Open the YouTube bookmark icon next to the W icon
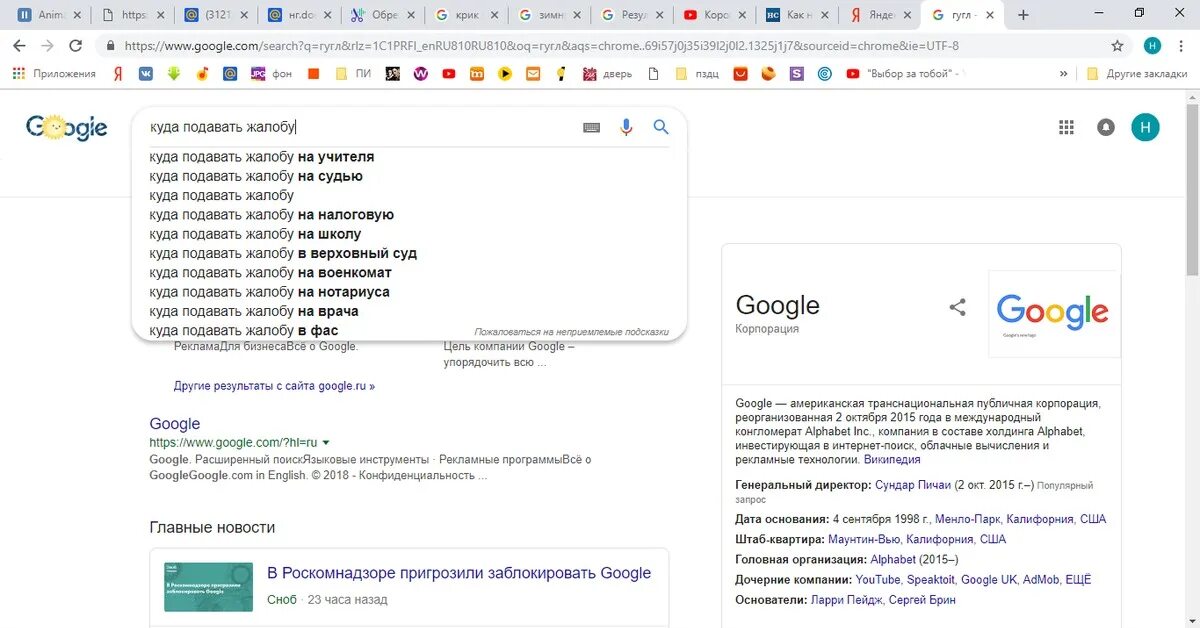 coord(449,73)
